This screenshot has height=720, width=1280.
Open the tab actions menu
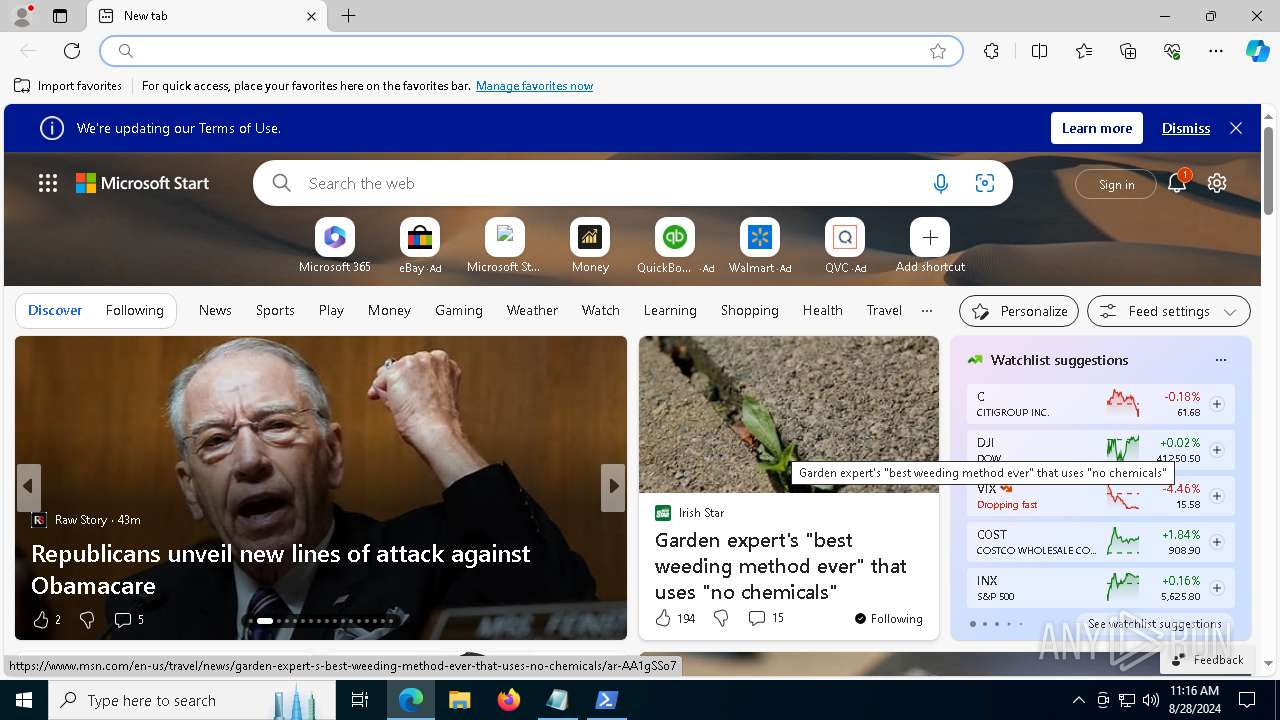point(60,16)
